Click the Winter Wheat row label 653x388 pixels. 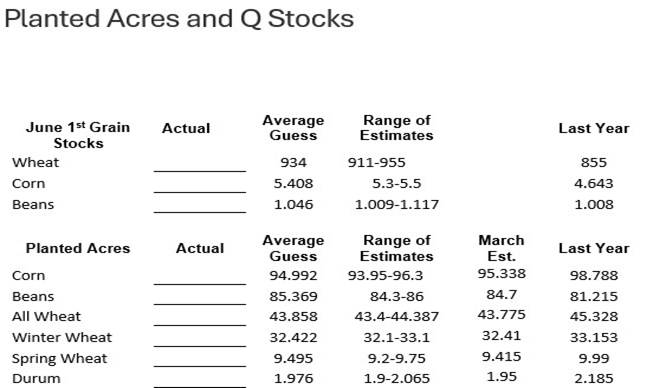pos(62,337)
